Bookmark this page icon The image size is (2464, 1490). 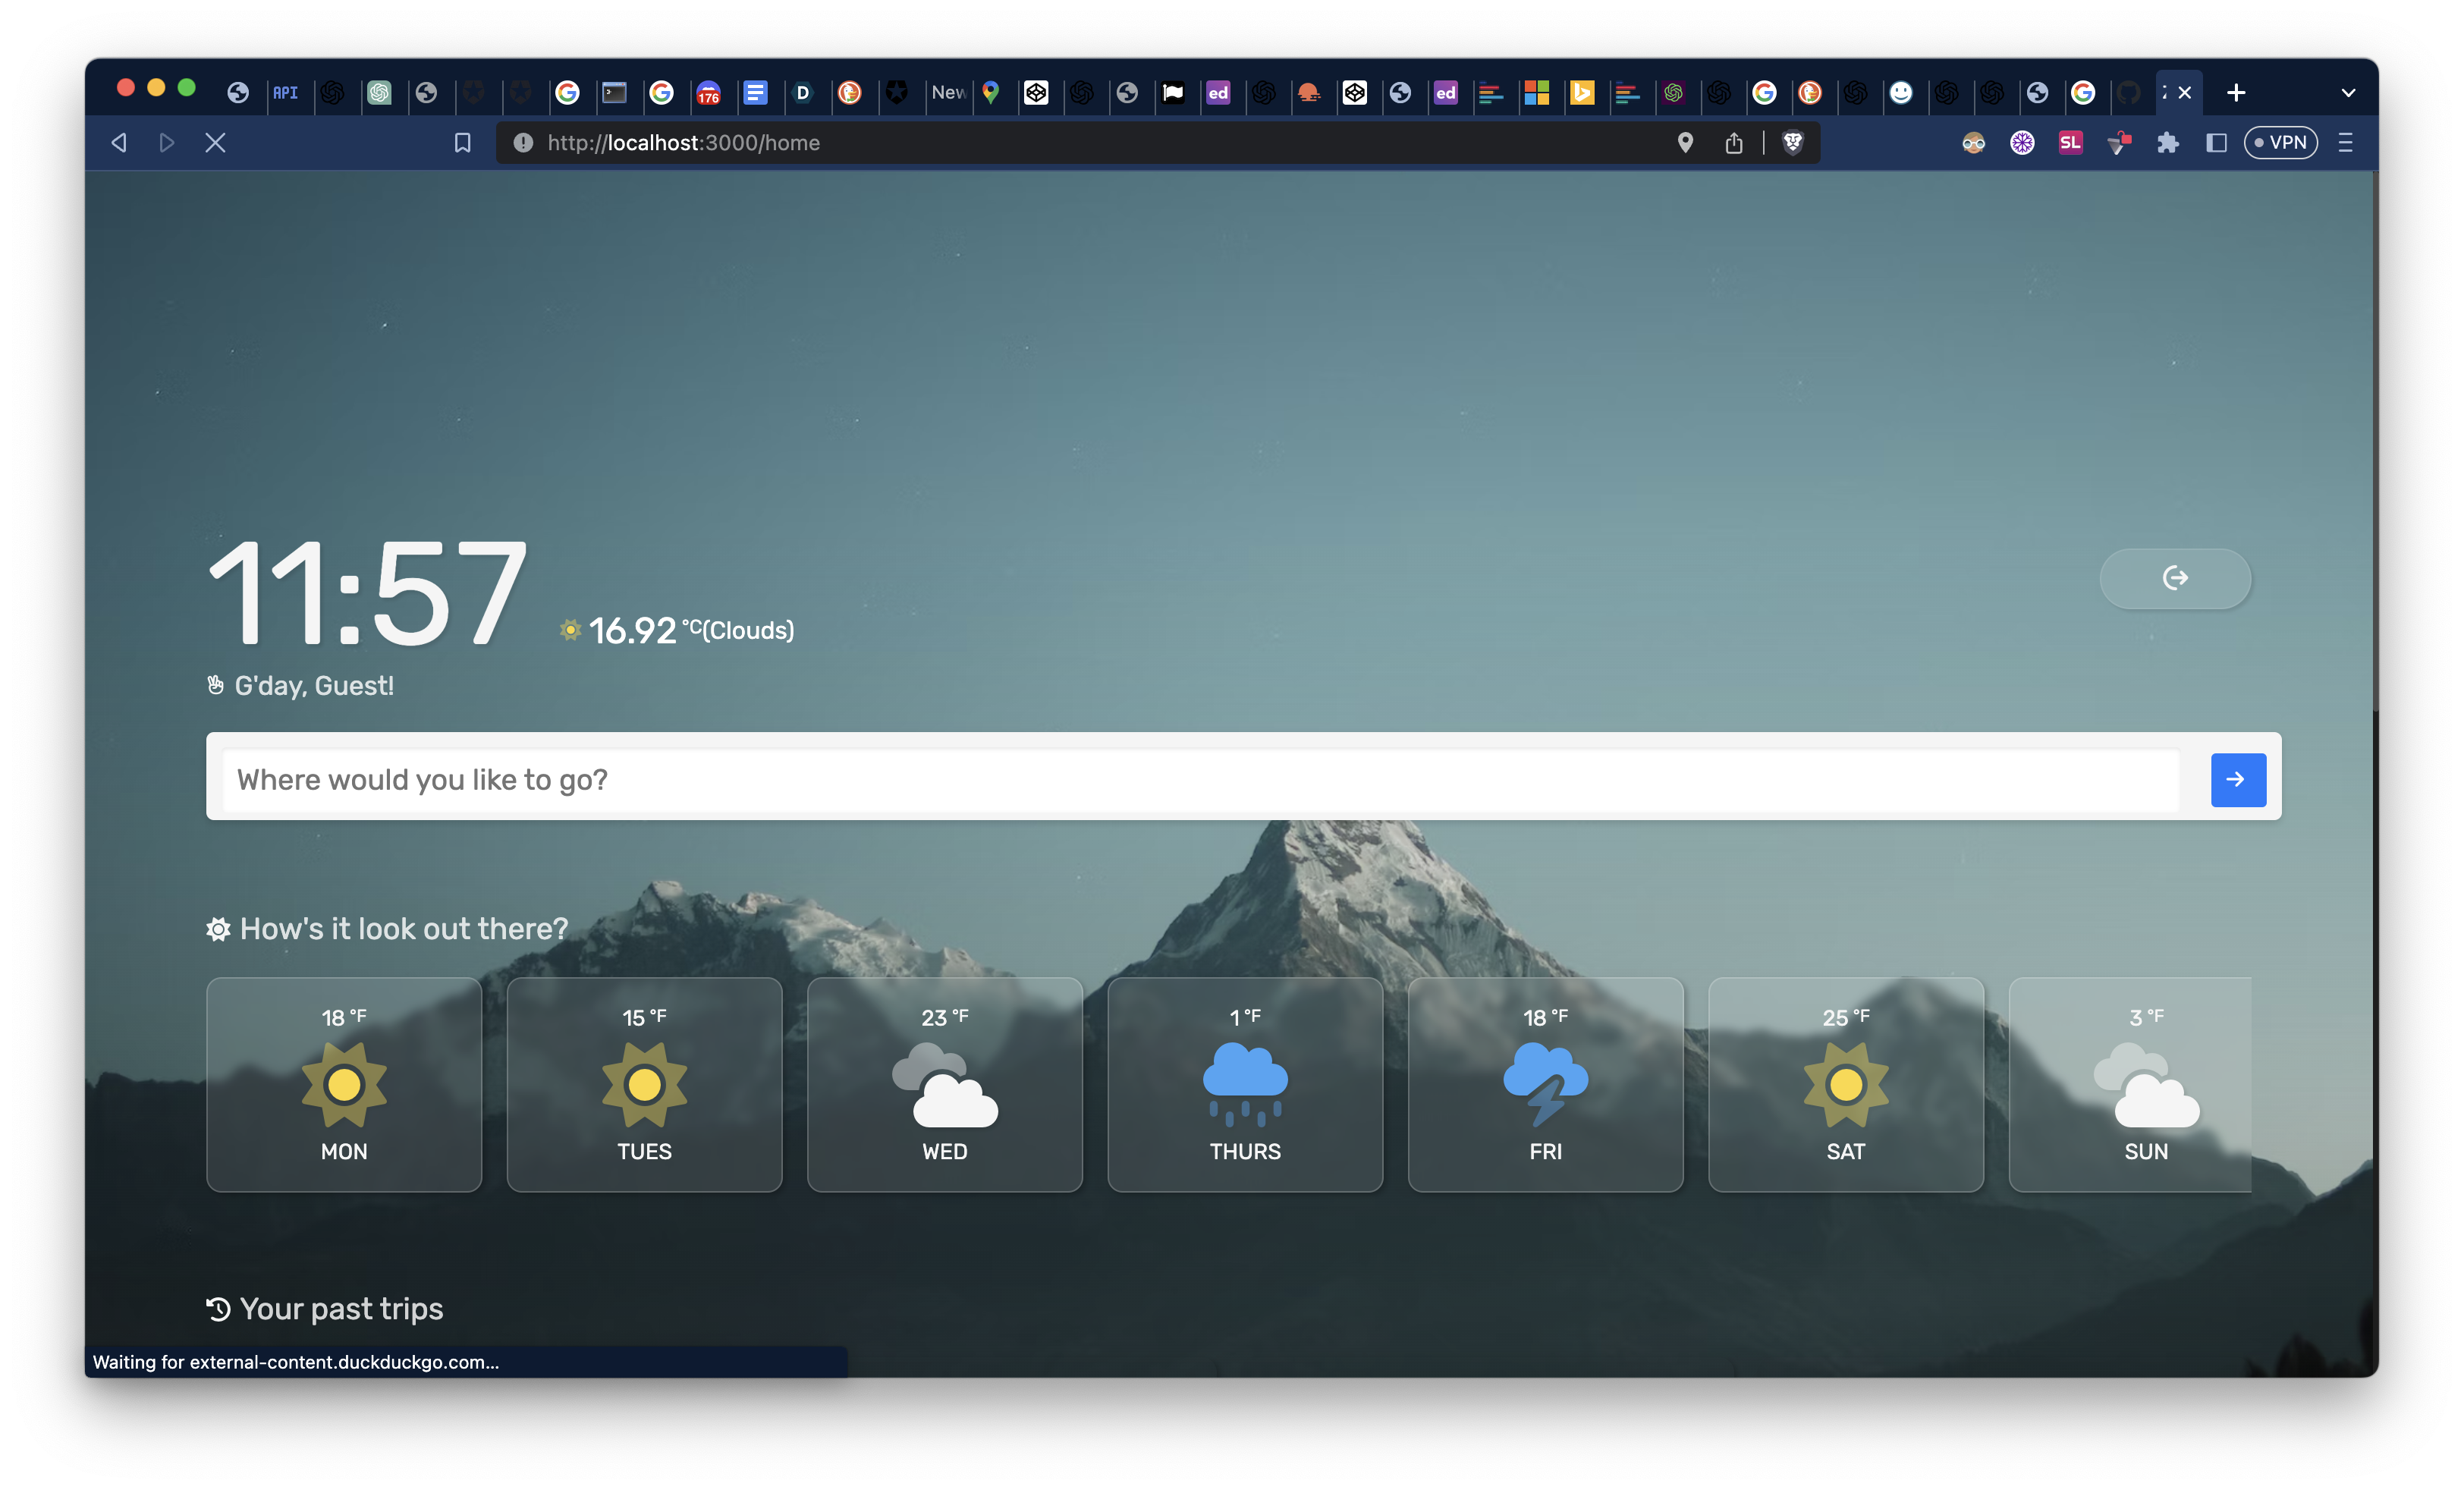point(462,143)
